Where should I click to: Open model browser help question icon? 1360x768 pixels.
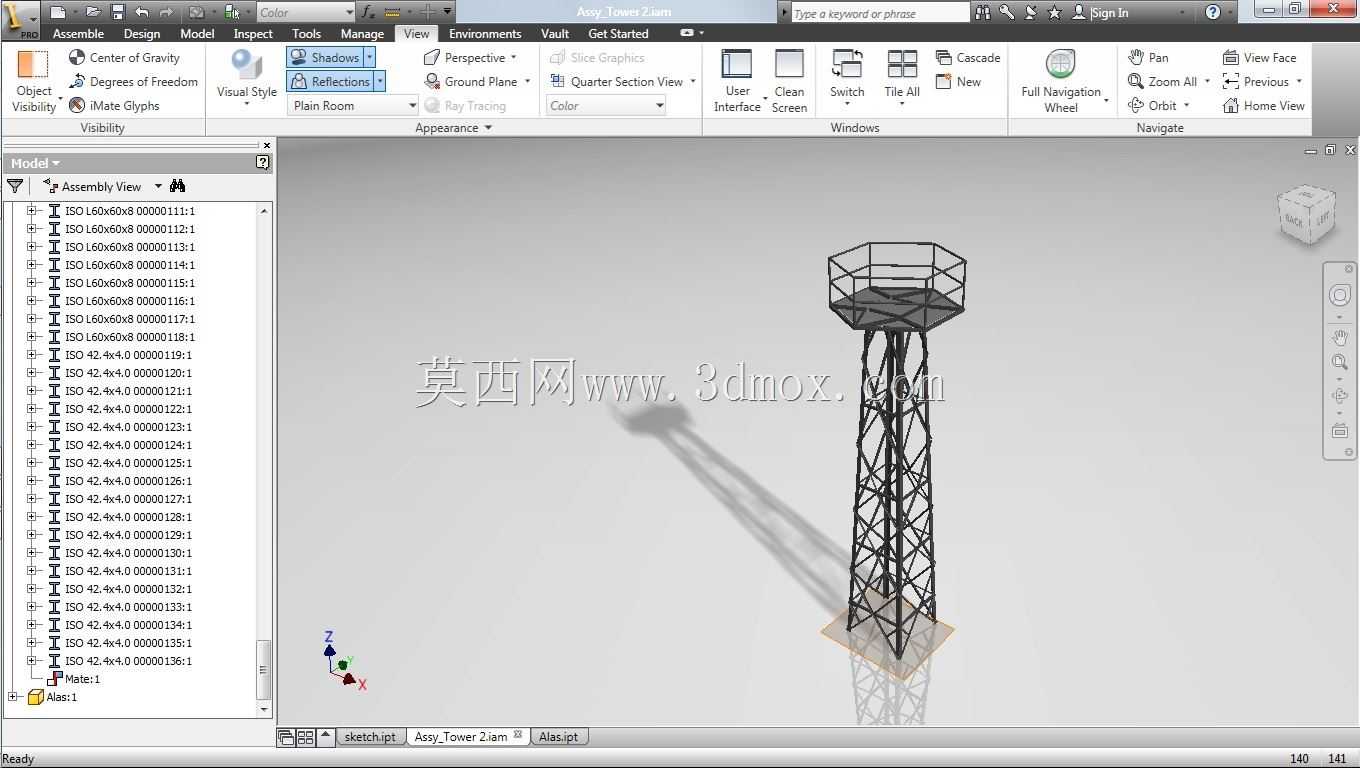tap(262, 162)
